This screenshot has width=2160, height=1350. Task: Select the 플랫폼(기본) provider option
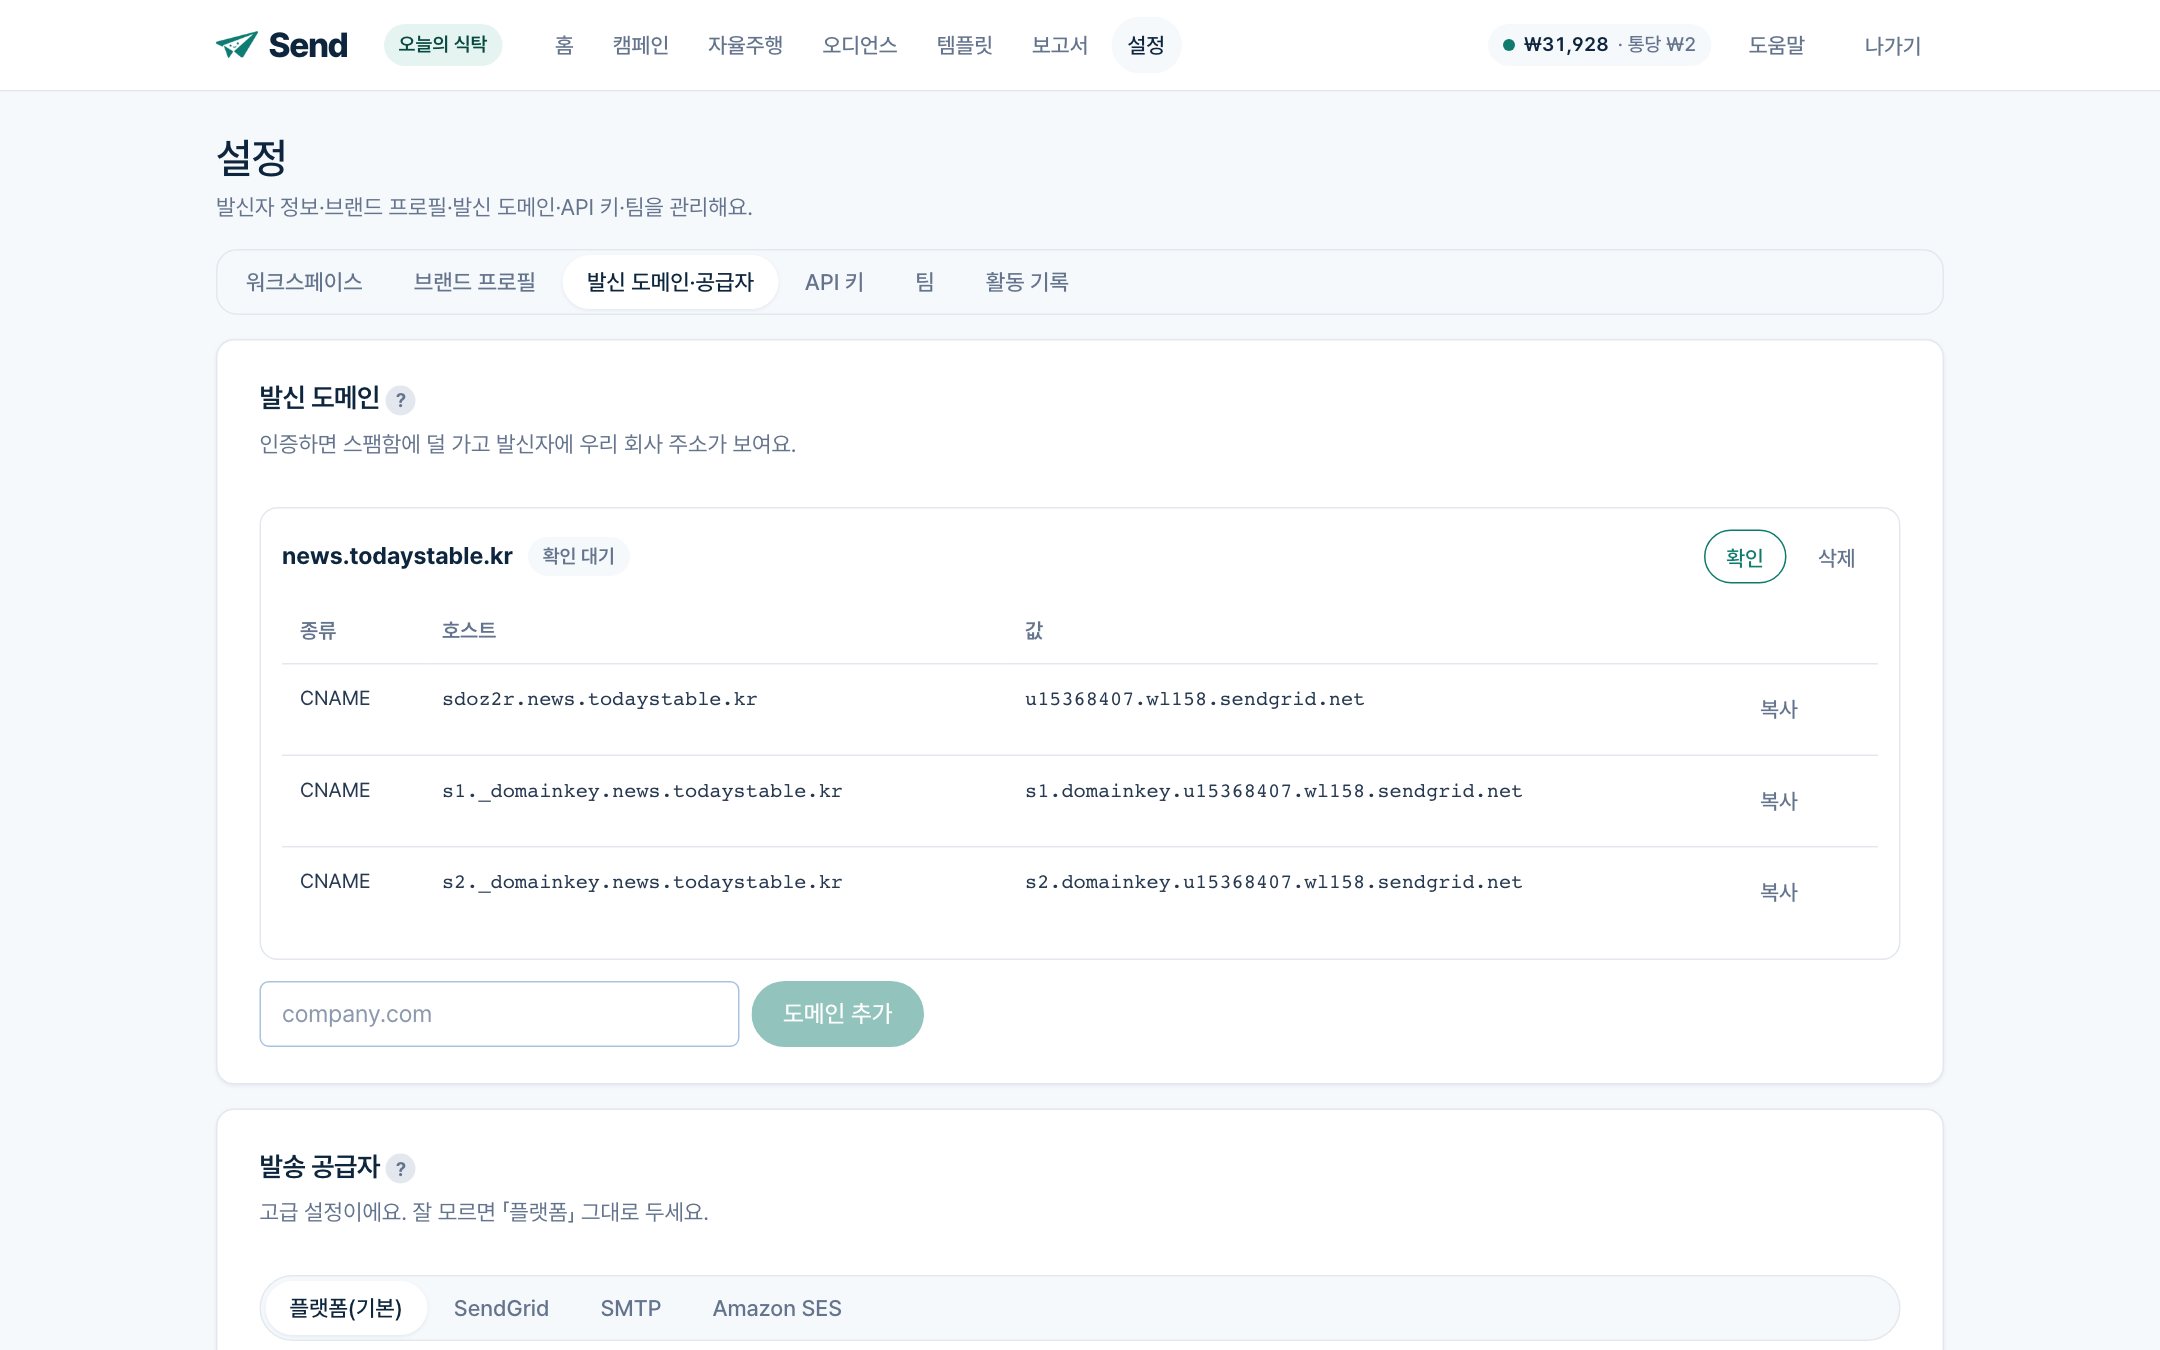click(346, 1308)
